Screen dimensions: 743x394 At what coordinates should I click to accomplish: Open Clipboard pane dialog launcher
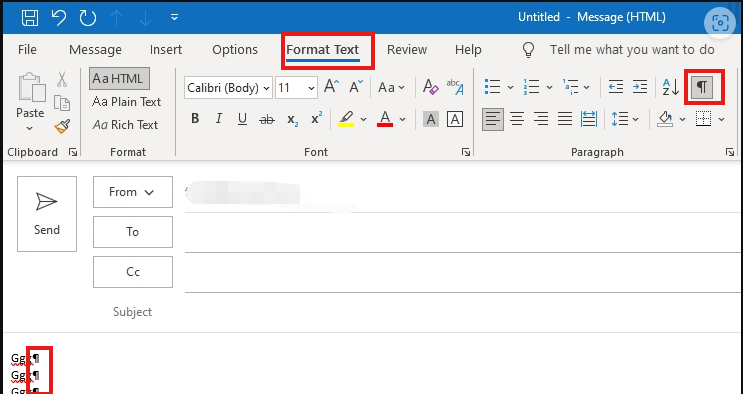click(x=73, y=152)
